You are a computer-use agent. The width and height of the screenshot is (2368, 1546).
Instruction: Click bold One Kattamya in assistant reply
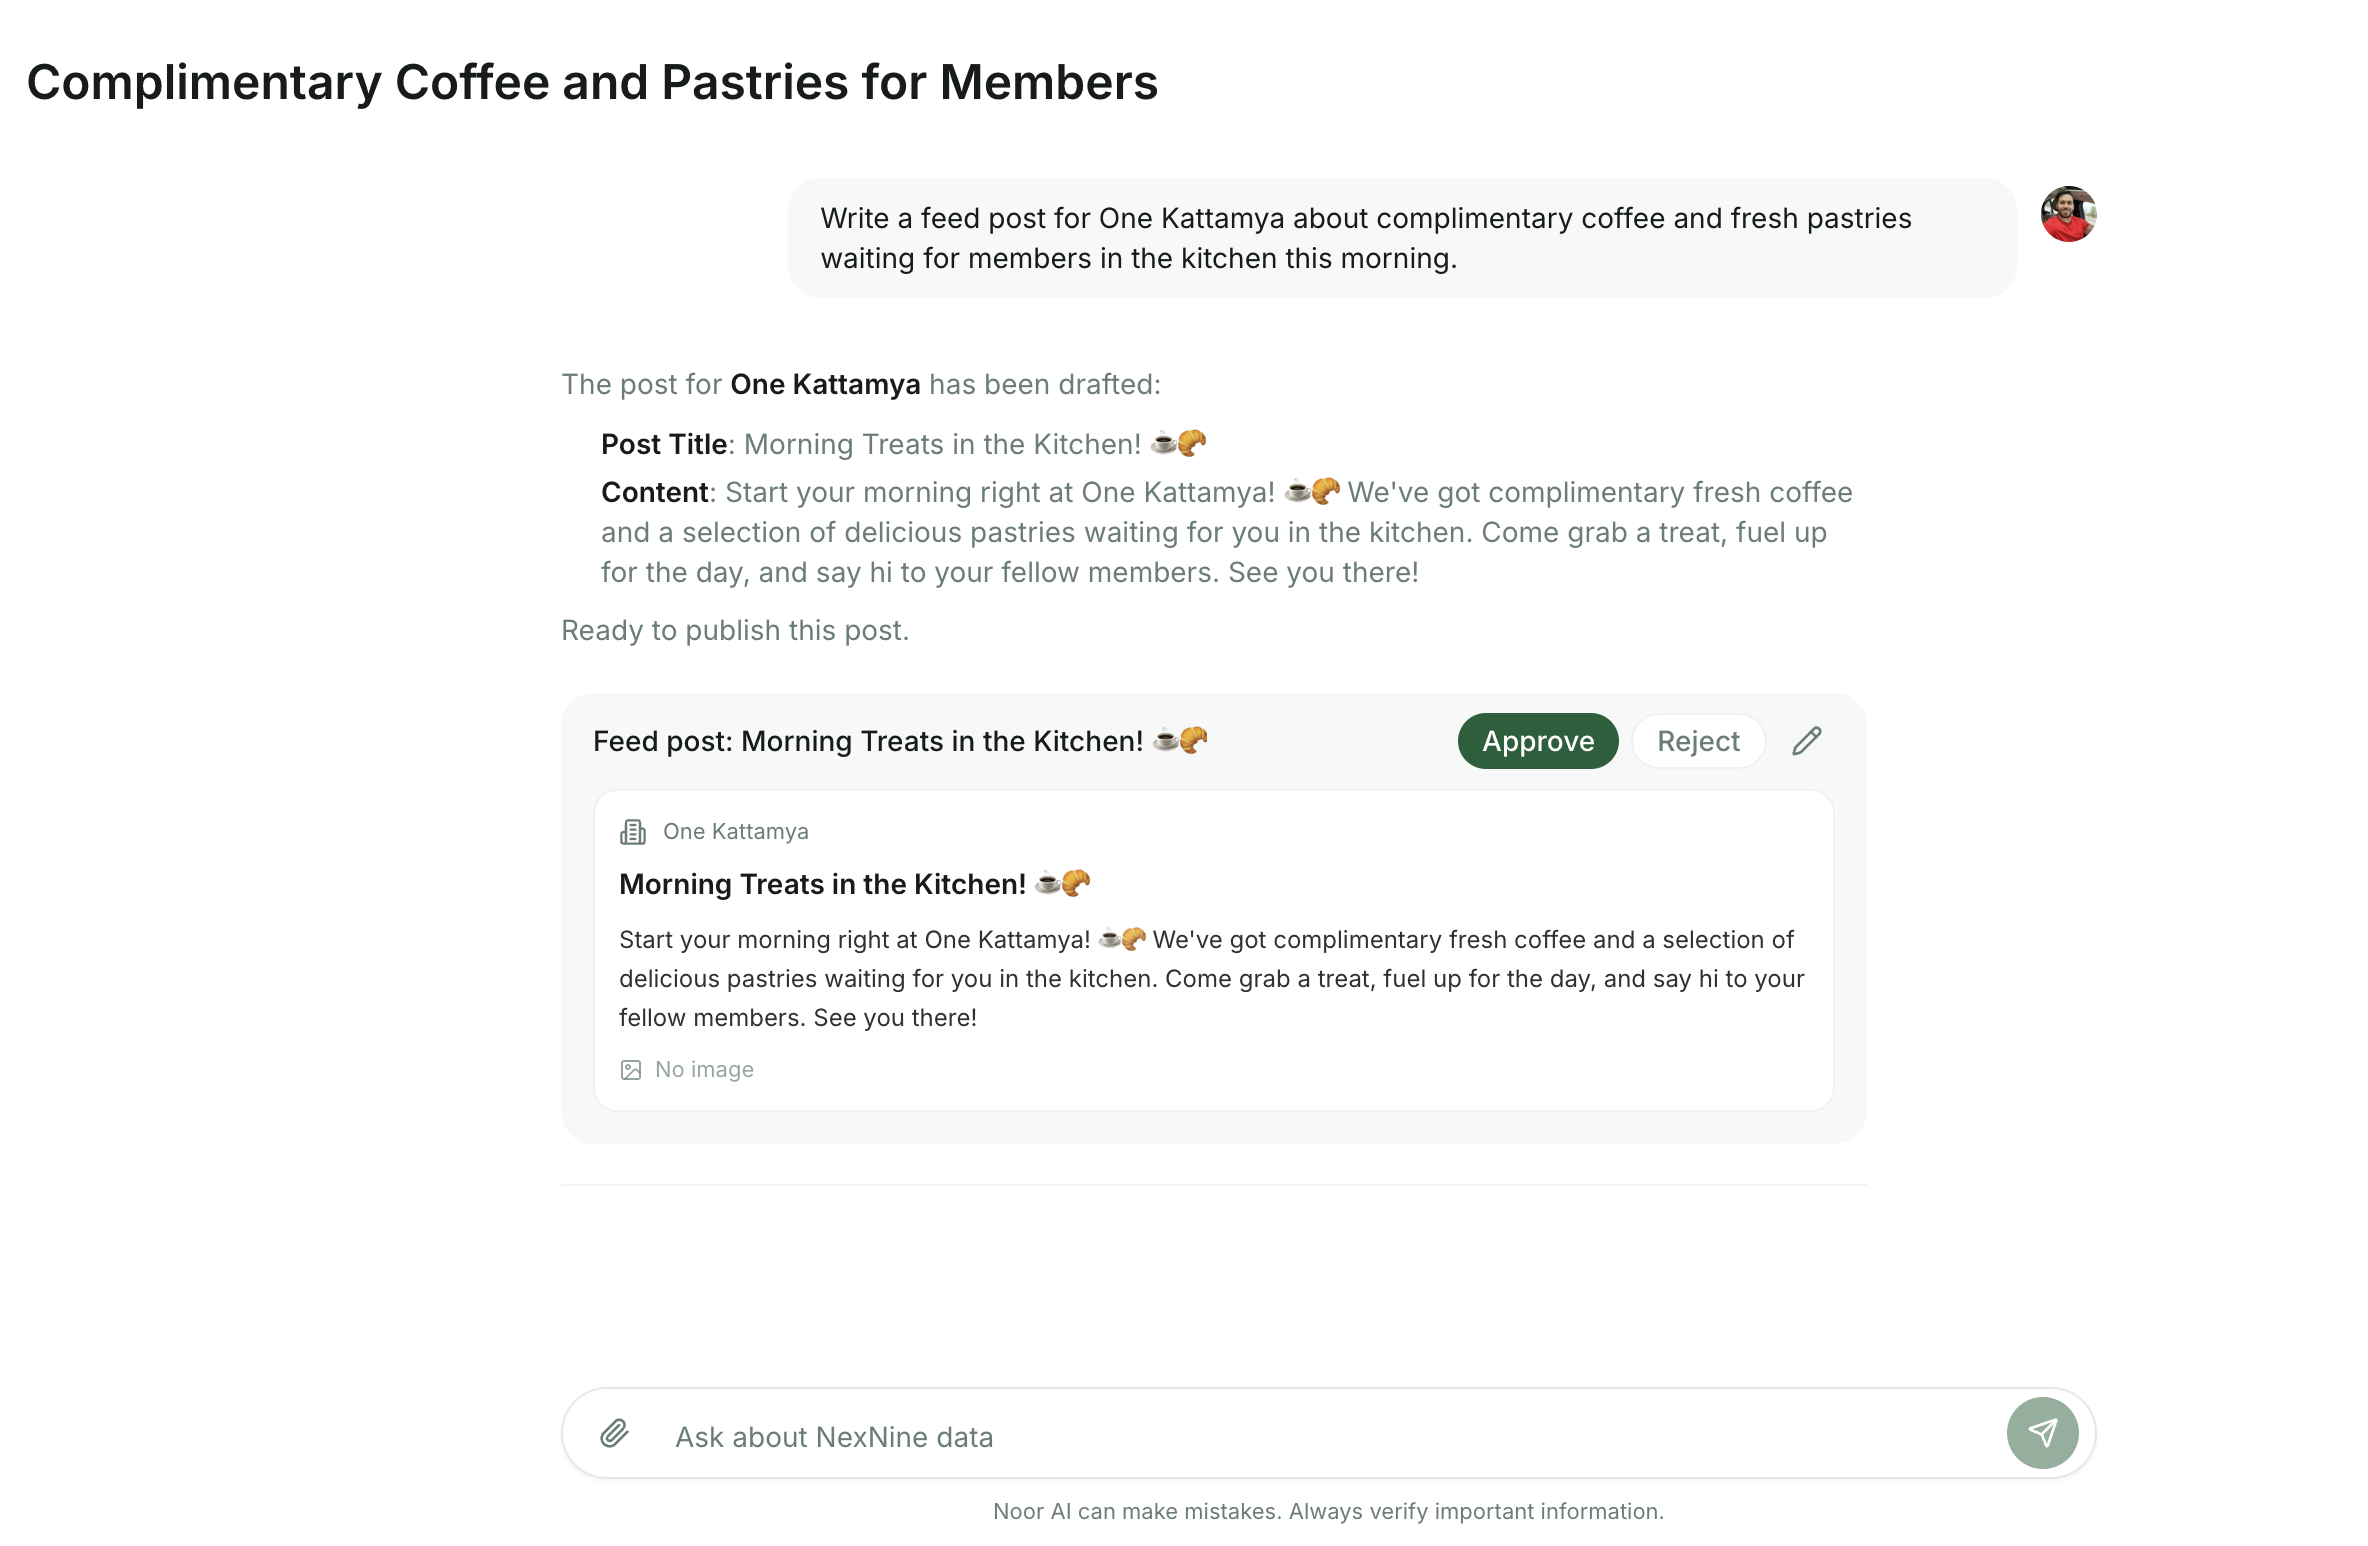coord(825,384)
